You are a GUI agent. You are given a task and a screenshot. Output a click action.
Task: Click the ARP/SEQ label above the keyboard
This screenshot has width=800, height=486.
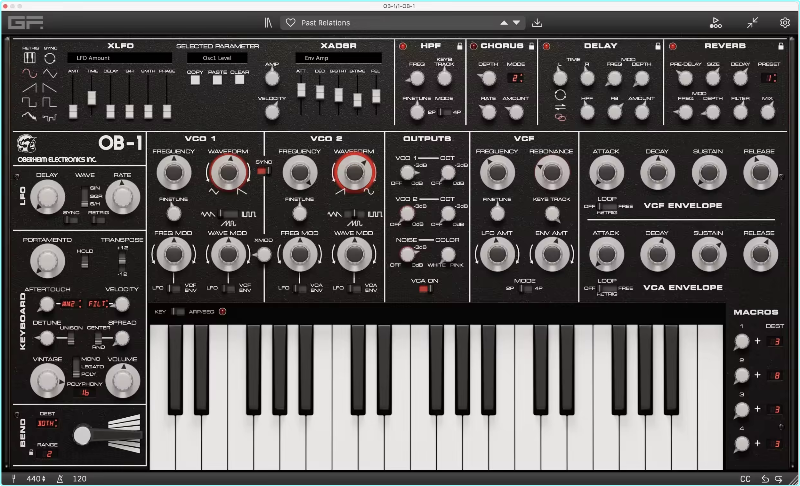[x=202, y=312]
